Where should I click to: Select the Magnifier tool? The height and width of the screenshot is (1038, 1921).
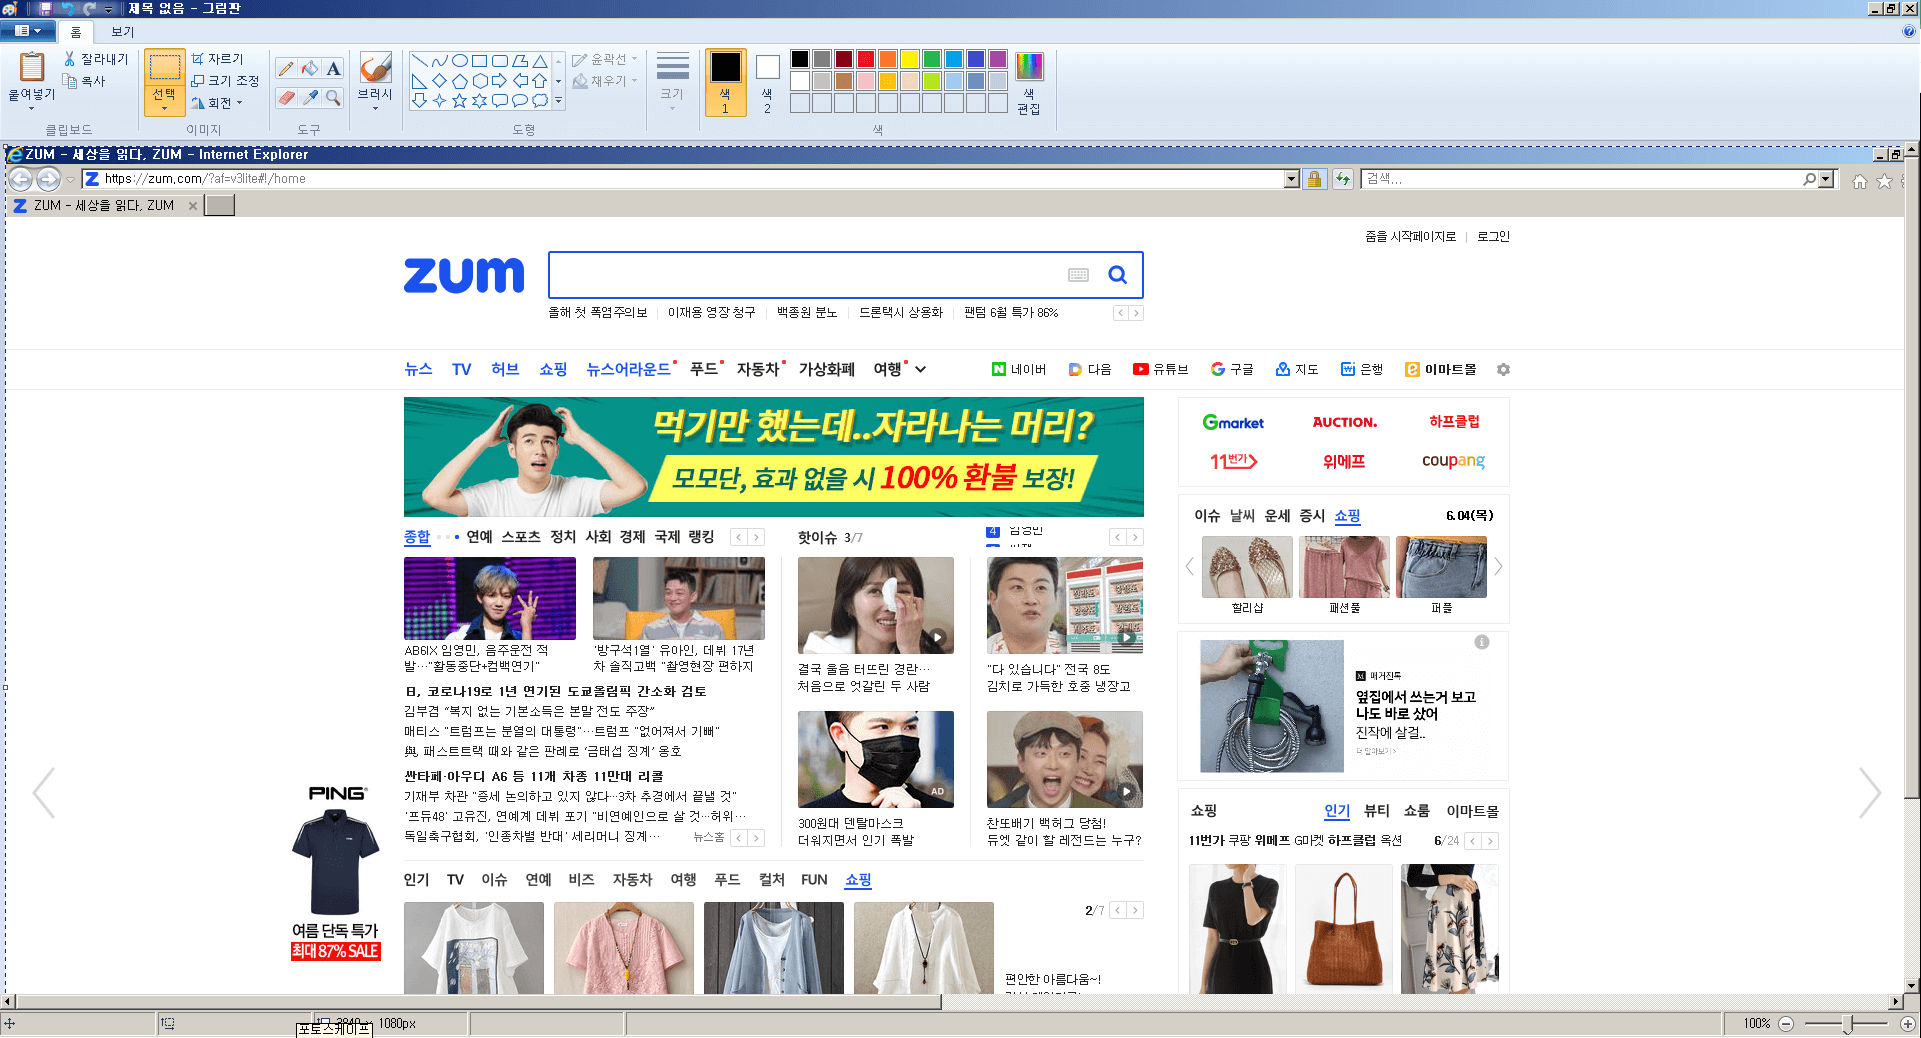tap(334, 97)
